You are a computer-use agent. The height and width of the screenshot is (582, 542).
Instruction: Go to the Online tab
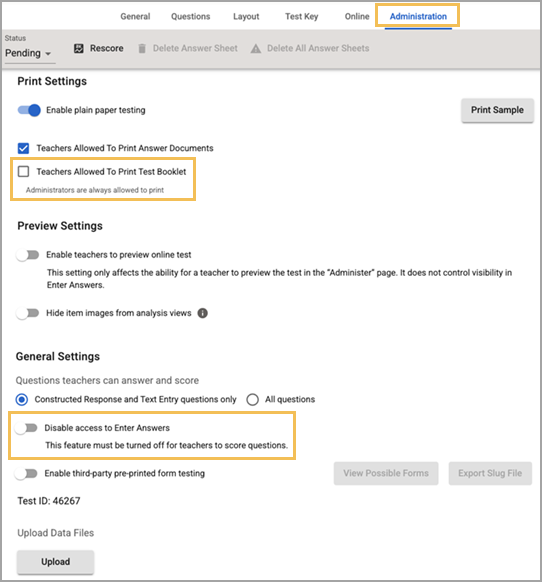pyautogui.click(x=357, y=16)
